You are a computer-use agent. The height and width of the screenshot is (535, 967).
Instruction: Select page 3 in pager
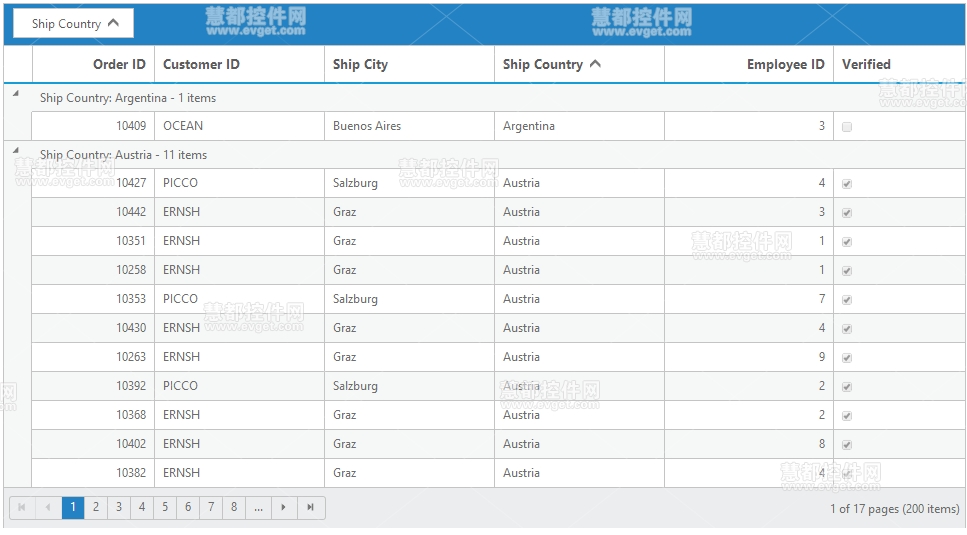[119, 507]
